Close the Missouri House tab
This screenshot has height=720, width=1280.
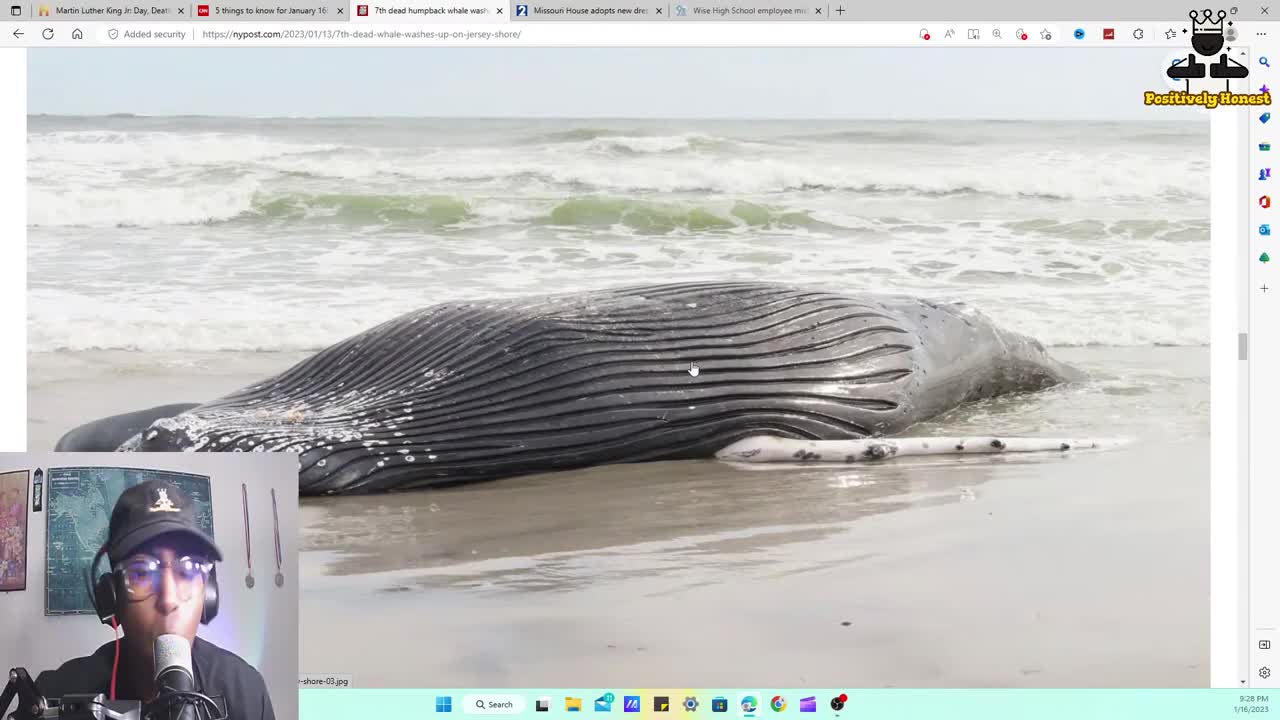point(658,11)
